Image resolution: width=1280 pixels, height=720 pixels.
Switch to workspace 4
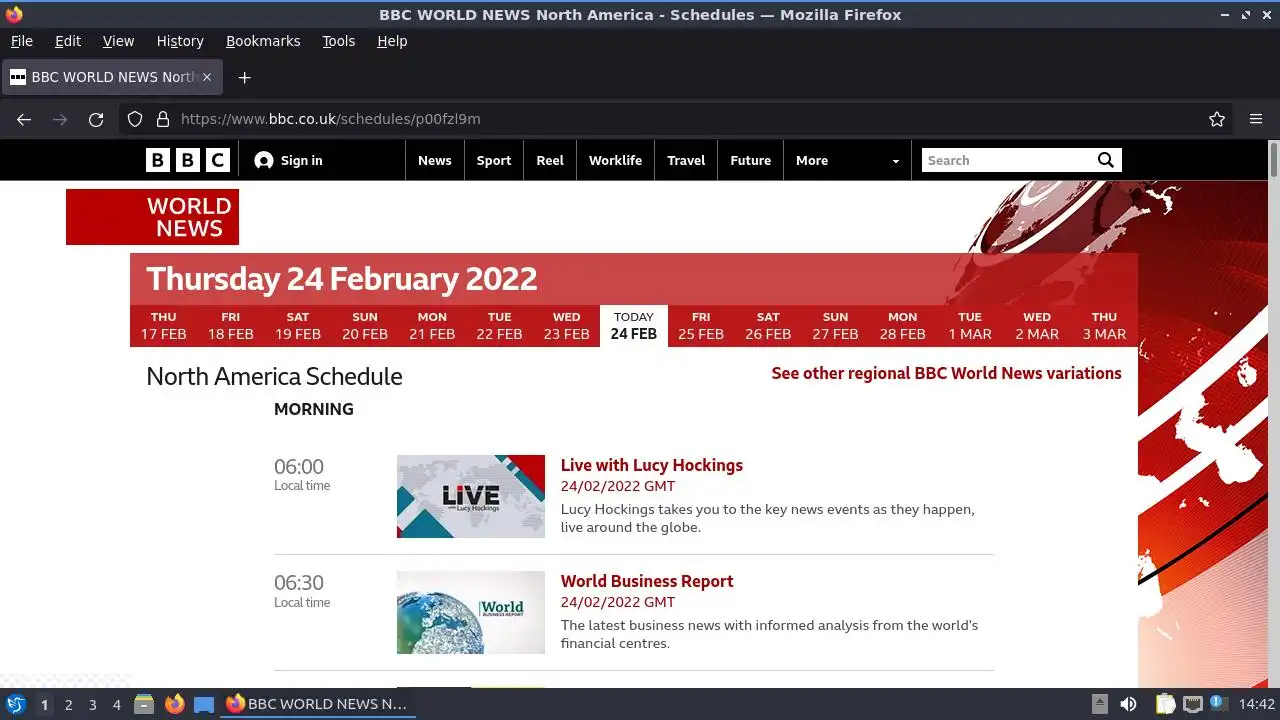pos(117,705)
